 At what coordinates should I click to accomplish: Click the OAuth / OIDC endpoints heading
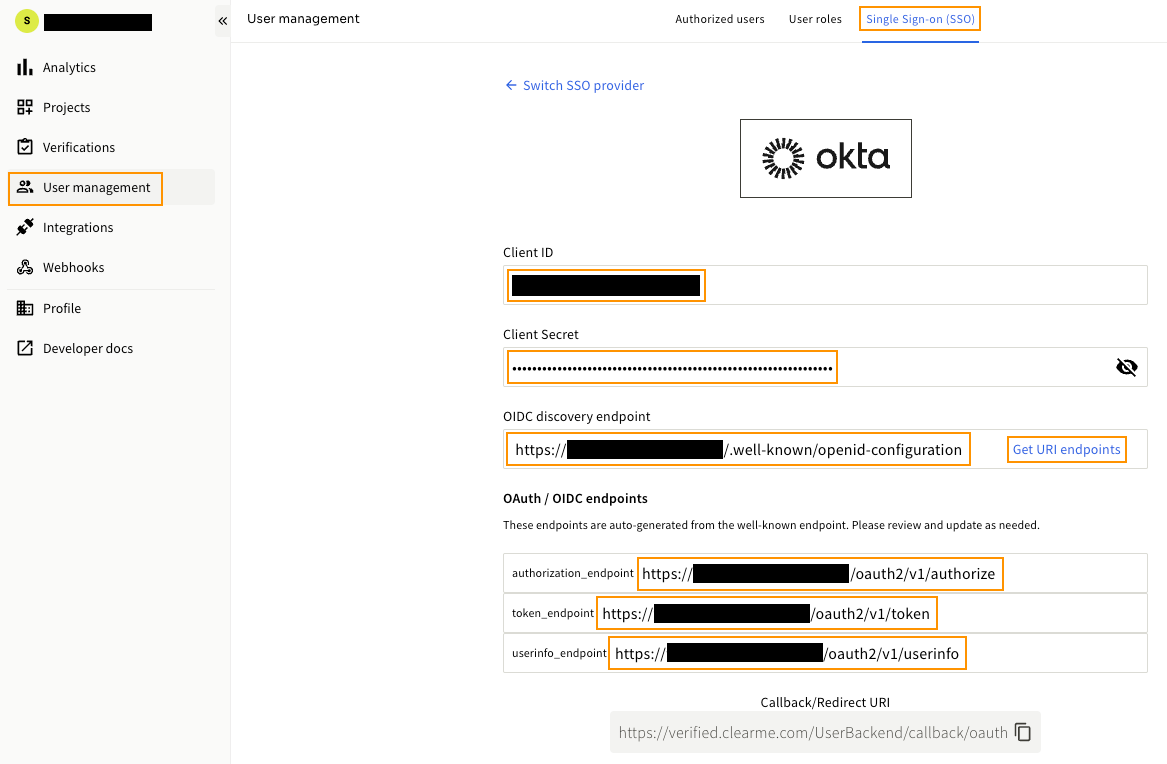pyautogui.click(x=575, y=498)
